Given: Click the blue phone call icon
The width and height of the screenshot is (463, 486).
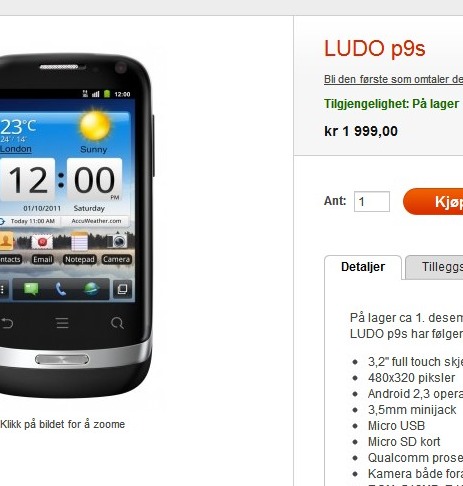Looking at the screenshot, I should [61, 289].
